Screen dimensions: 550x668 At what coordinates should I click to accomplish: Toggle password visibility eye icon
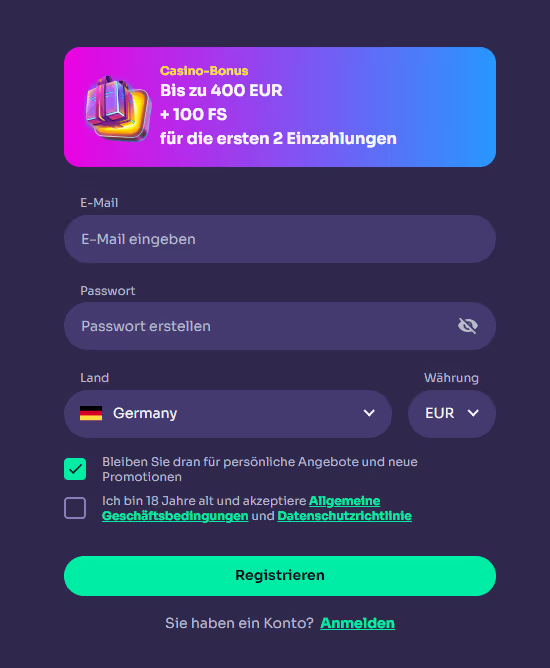click(x=467, y=326)
